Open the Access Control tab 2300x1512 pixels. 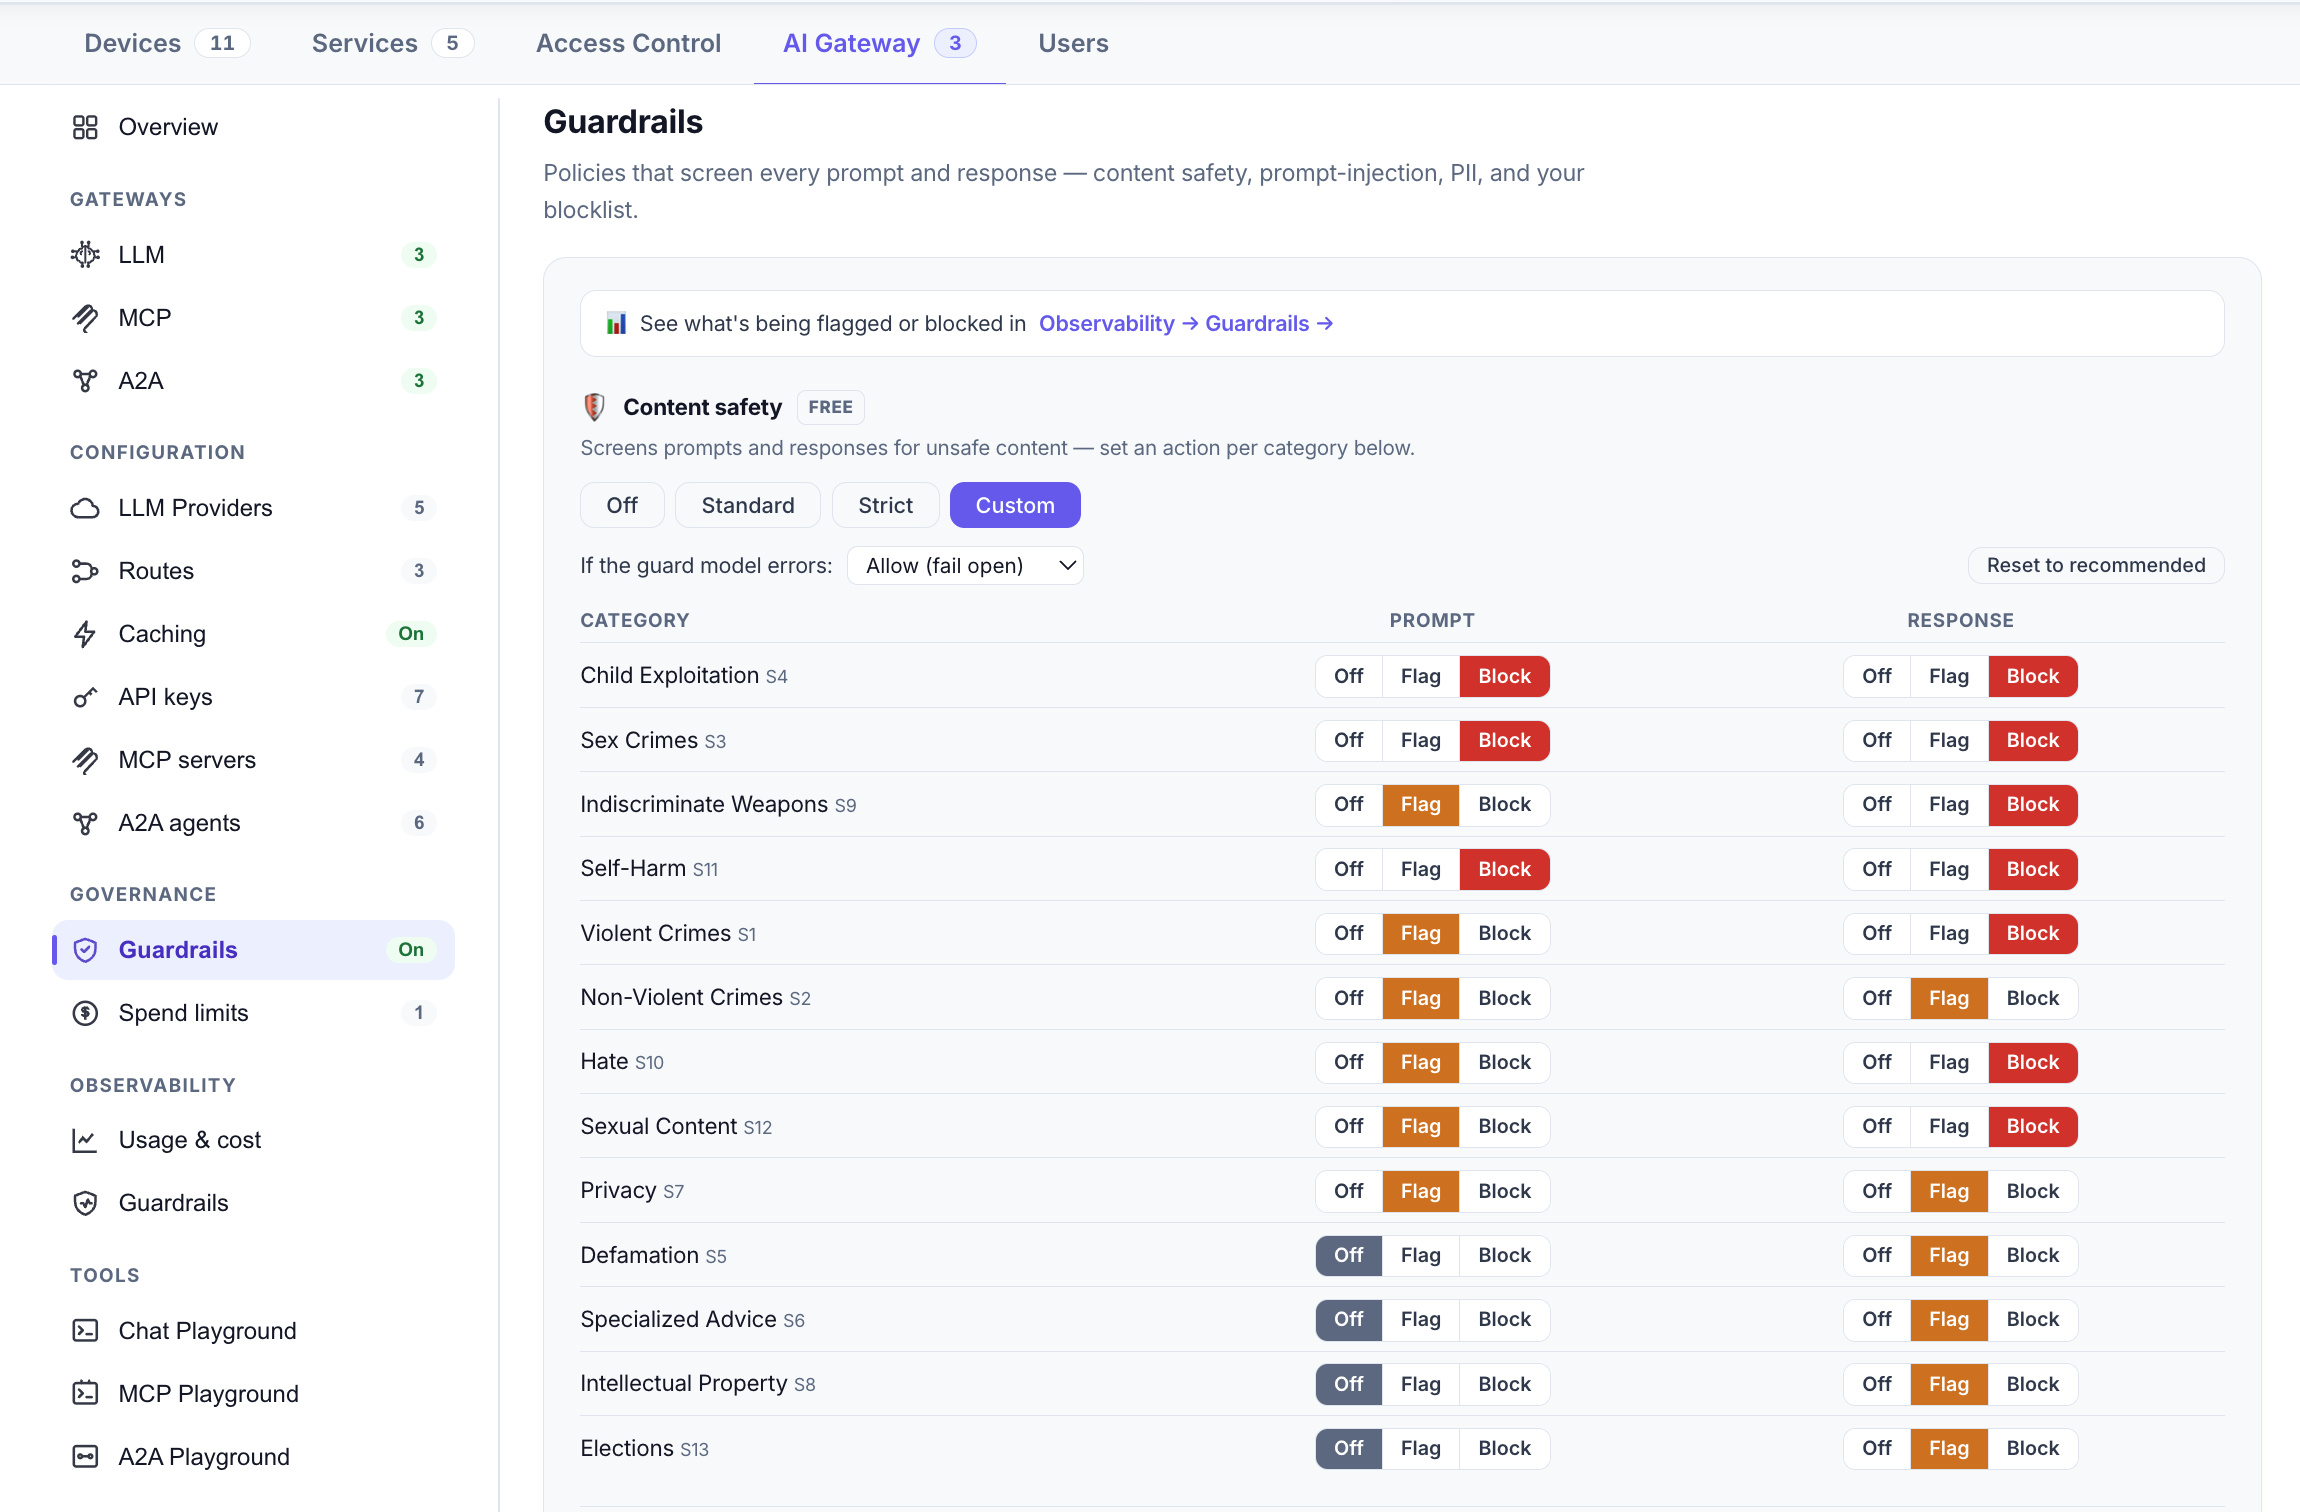click(x=628, y=43)
